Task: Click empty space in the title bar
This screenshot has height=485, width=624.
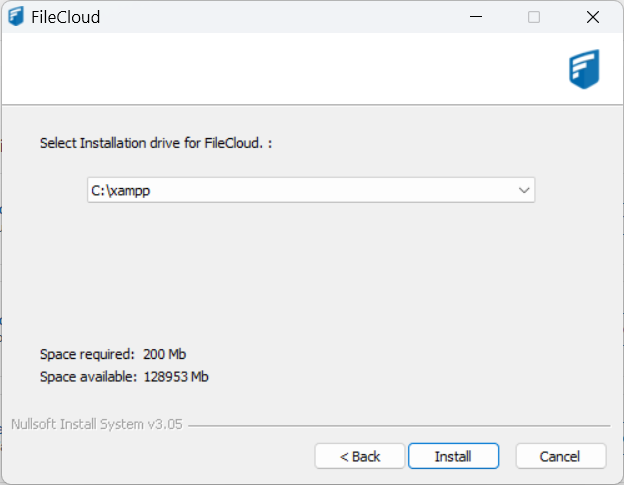Action: 280,17
